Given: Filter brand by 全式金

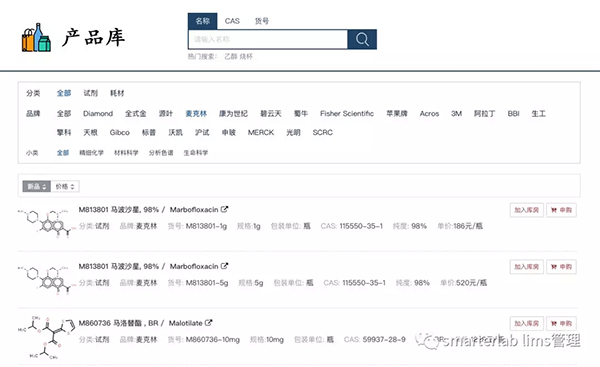Looking at the screenshot, I should 135,114.
